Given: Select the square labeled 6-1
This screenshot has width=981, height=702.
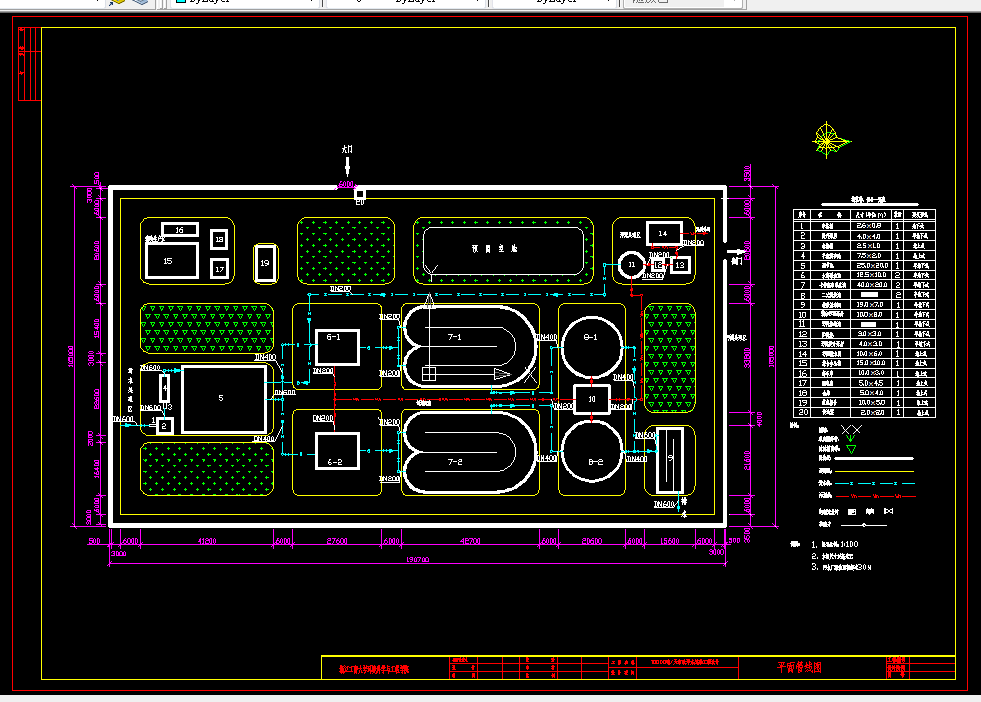Looking at the screenshot, I should 337,347.
